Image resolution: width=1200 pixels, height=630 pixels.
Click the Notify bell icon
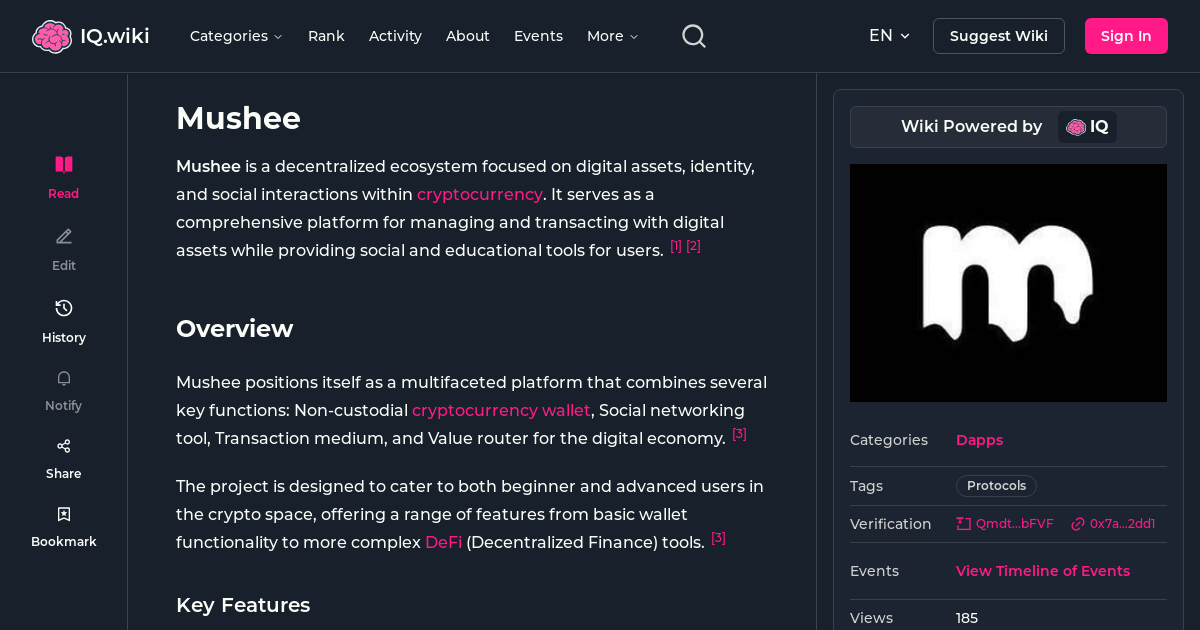point(63,378)
